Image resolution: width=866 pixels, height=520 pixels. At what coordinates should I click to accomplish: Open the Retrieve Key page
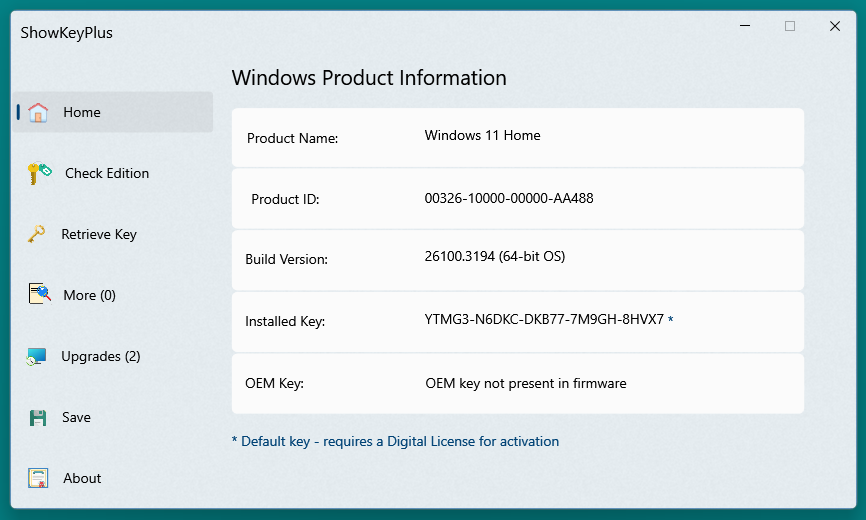coord(99,235)
